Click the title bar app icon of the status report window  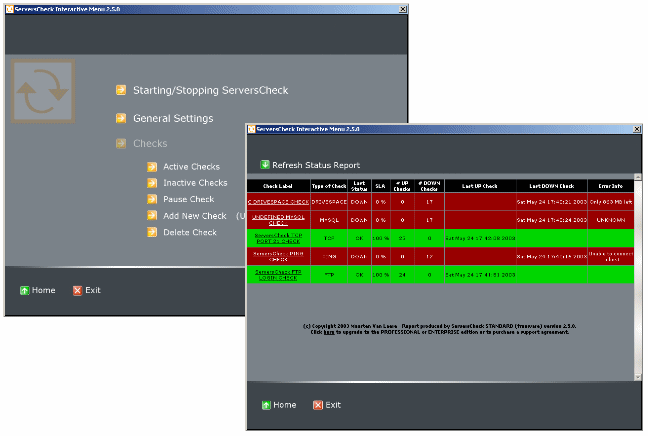point(251,129)
